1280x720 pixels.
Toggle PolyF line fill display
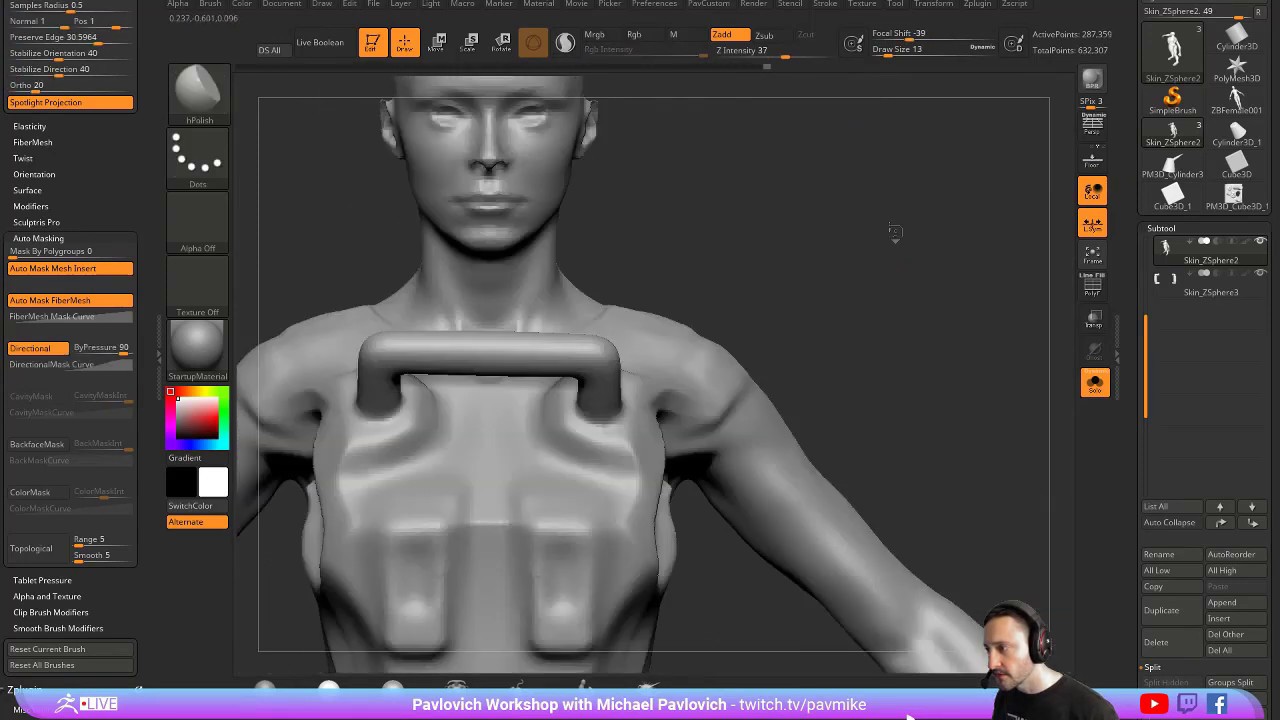tap(1093, 287)
